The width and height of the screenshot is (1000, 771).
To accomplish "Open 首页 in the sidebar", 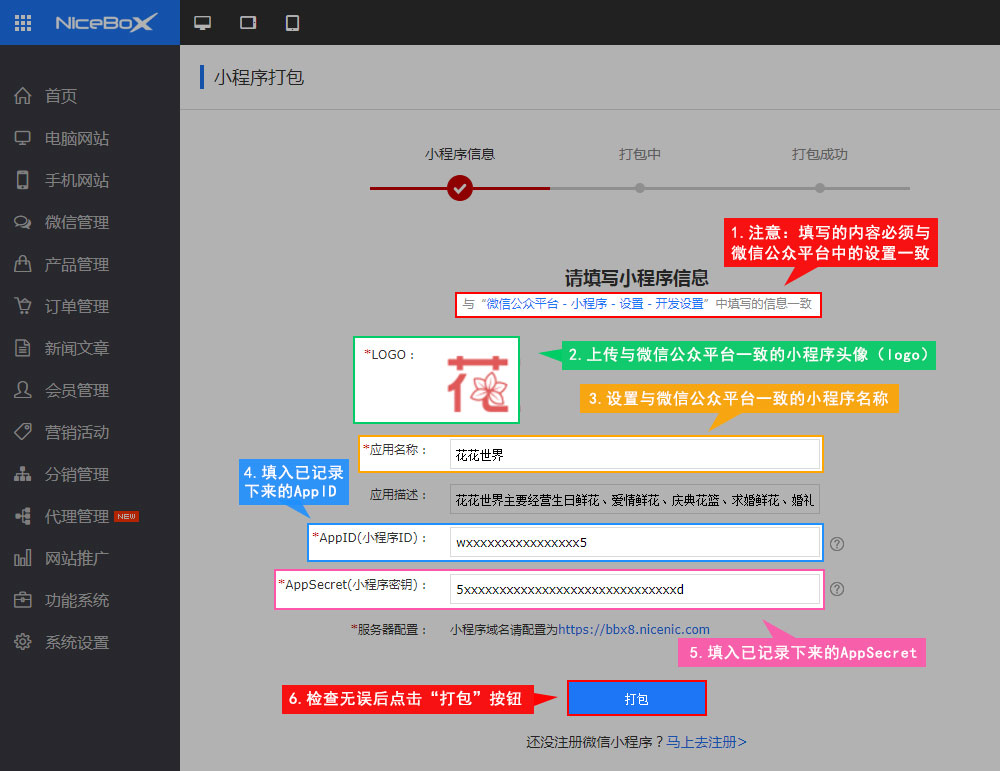I will coord(60,96).
